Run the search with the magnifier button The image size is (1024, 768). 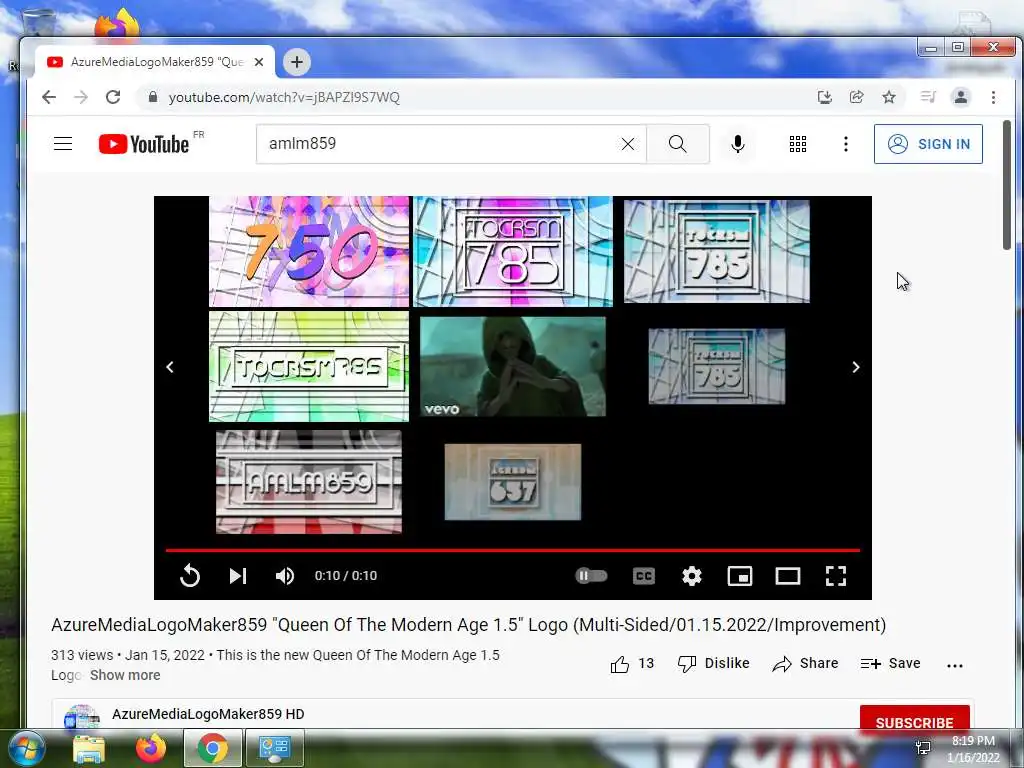(x=678, y=144)
